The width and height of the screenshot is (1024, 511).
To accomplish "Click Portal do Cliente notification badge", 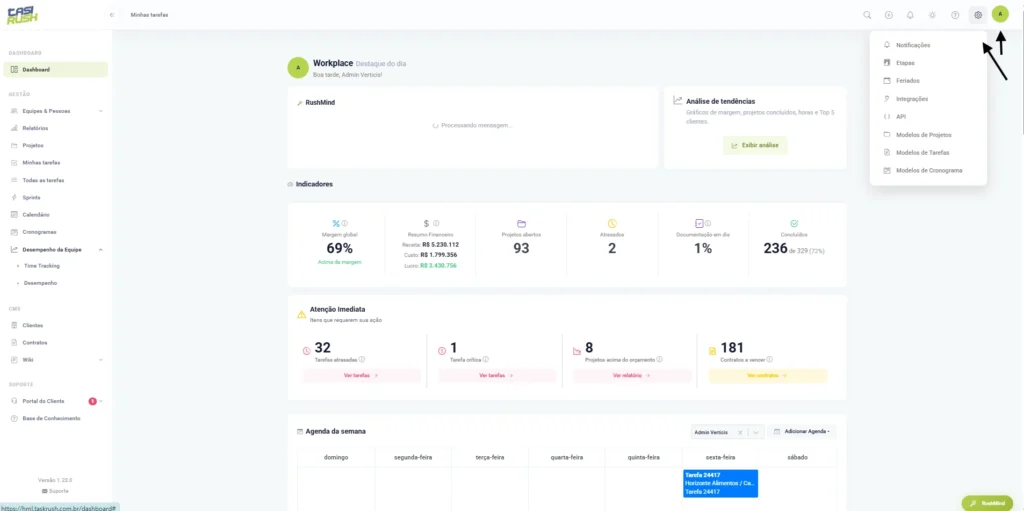I will point(93,401).
